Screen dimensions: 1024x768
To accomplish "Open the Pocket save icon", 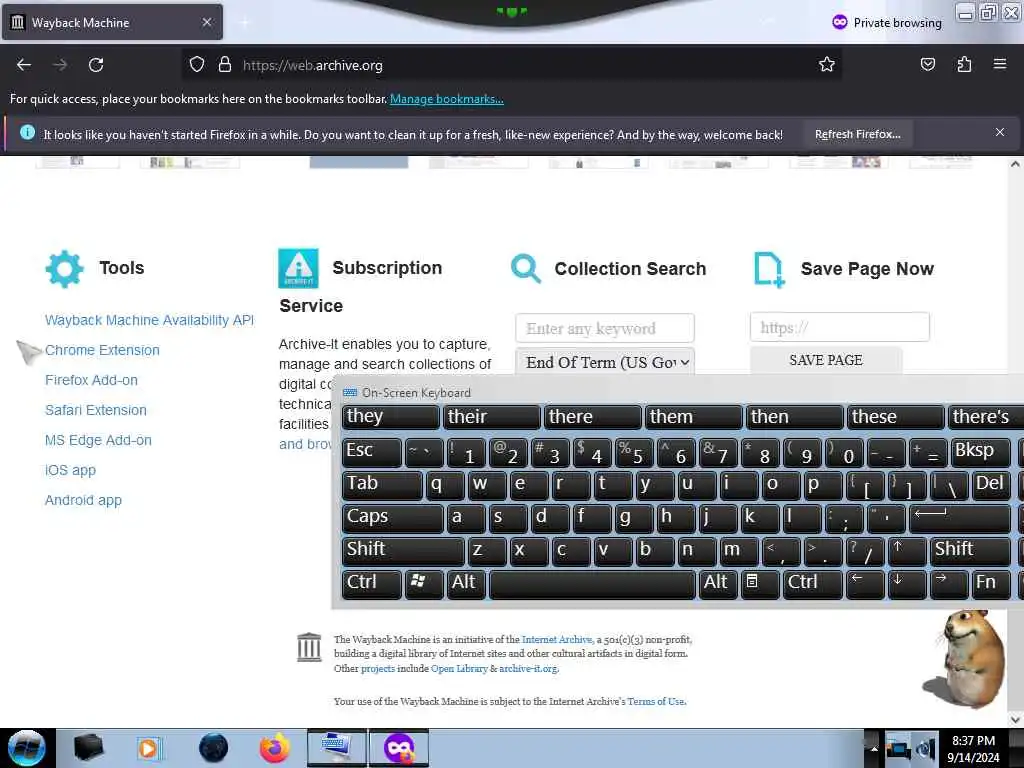I will pyautogui.click(x=927, y=65).
